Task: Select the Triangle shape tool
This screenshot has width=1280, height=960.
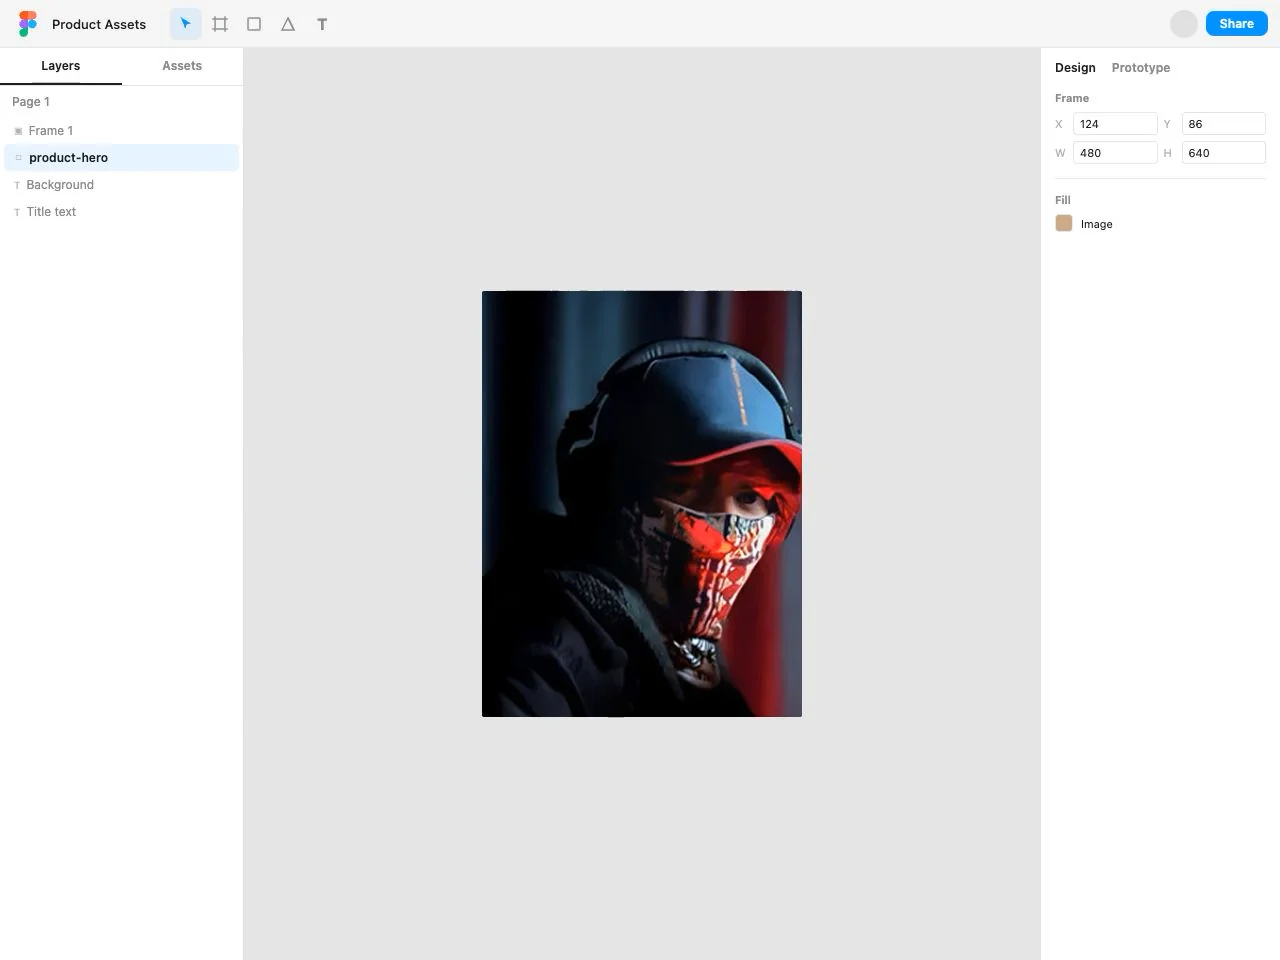Action: click(x=288, y=24)
